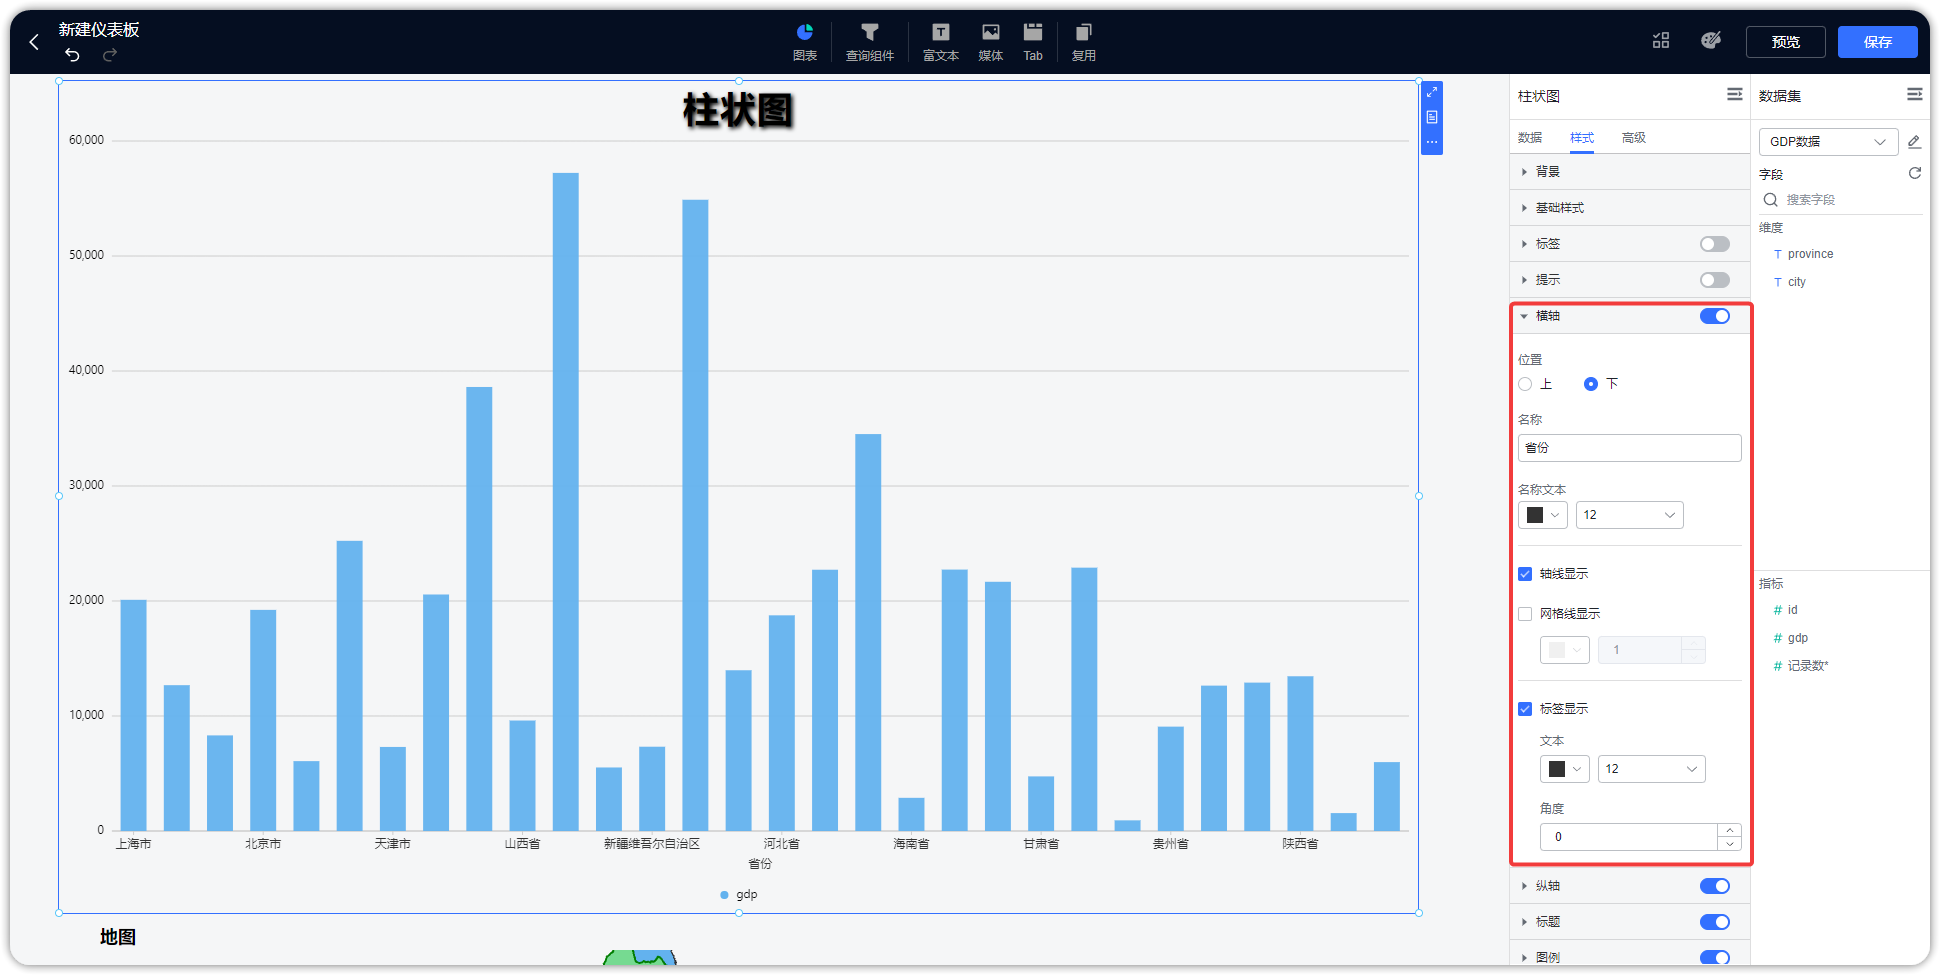Click the 新建仪表板 dashboard name
1940x975 pixels.
pos(99,29)
